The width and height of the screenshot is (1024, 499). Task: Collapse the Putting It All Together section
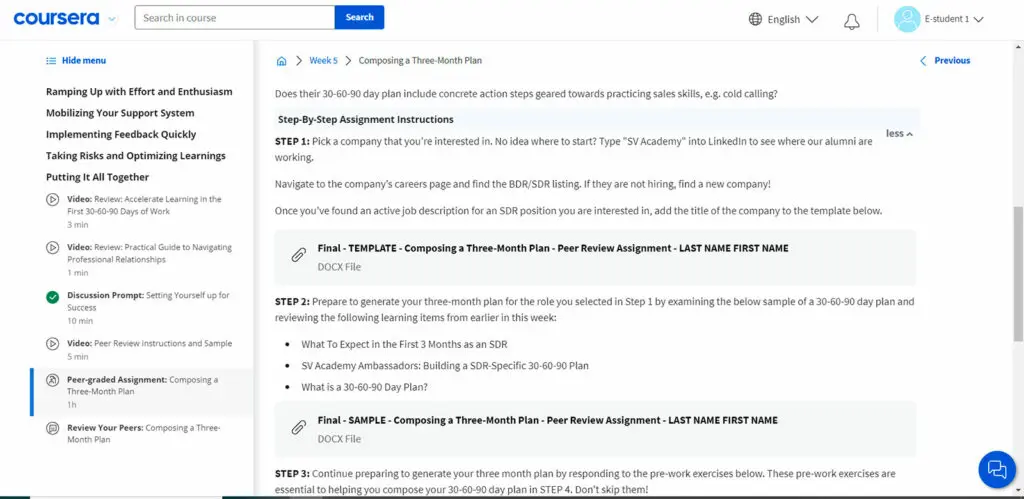(97, 177)
